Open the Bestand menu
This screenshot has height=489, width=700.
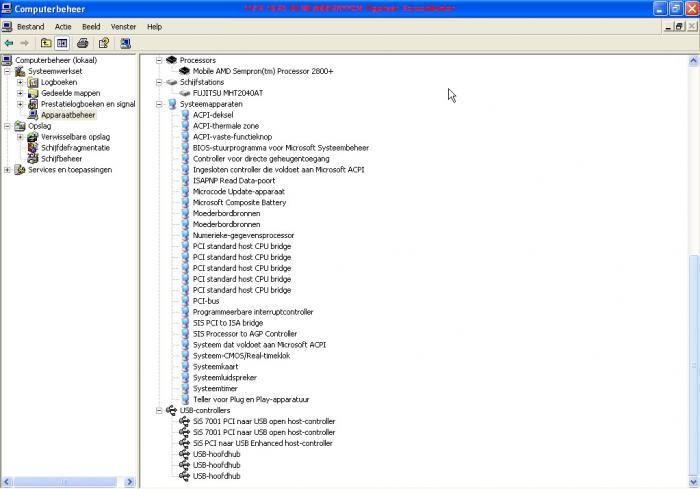point(30,27)
